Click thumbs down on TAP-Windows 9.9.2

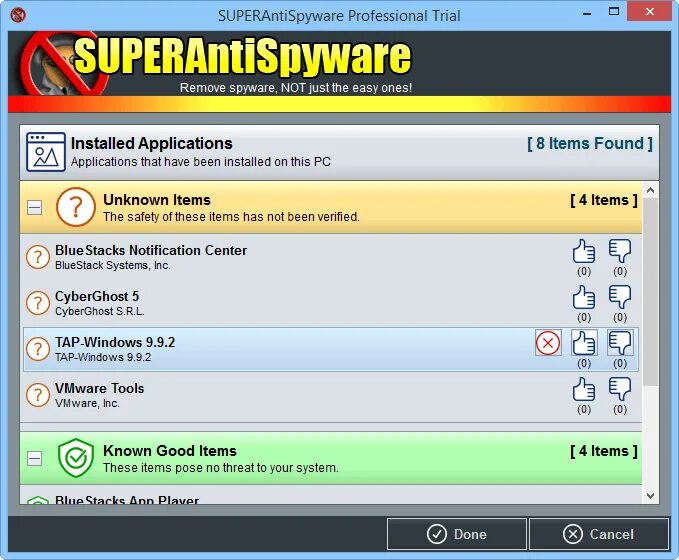point(620,343)
